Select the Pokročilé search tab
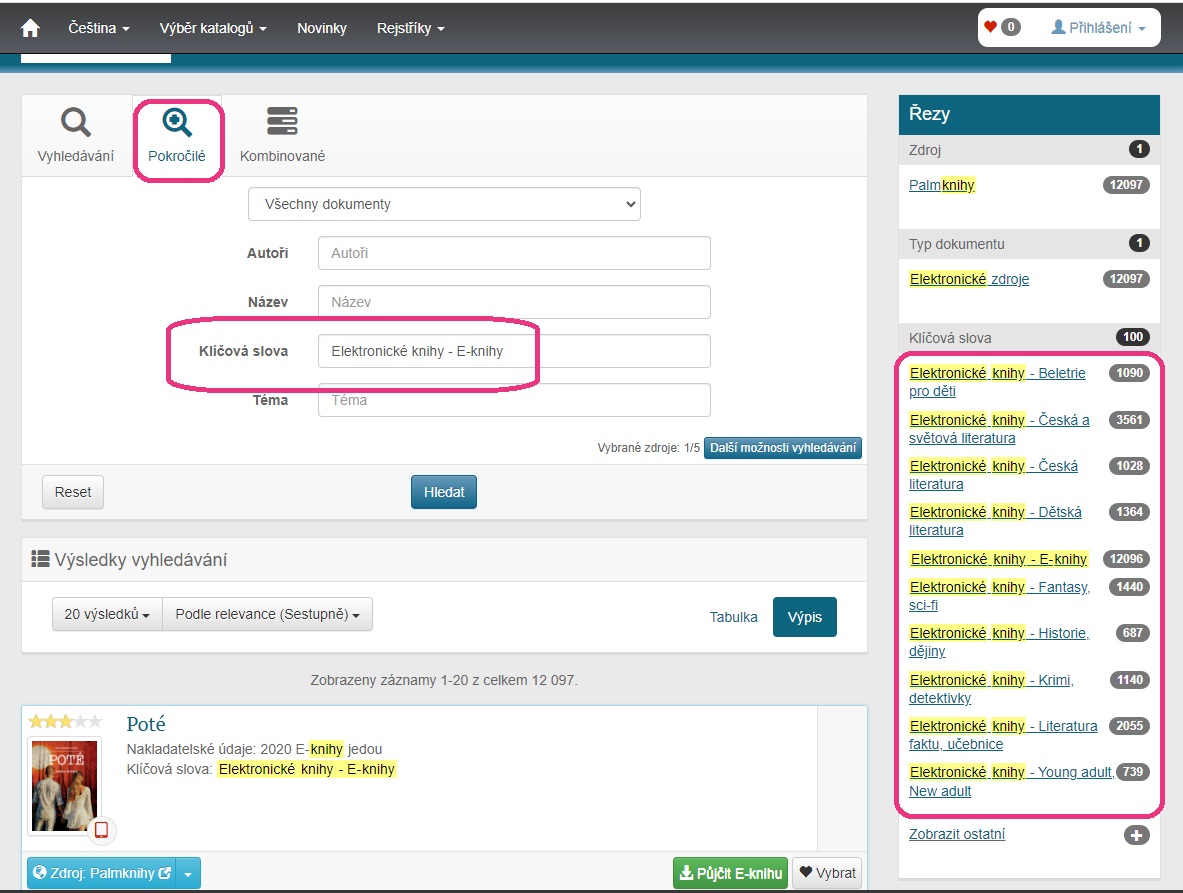Viewport: 1183px width, 893px height. (177, 135)
